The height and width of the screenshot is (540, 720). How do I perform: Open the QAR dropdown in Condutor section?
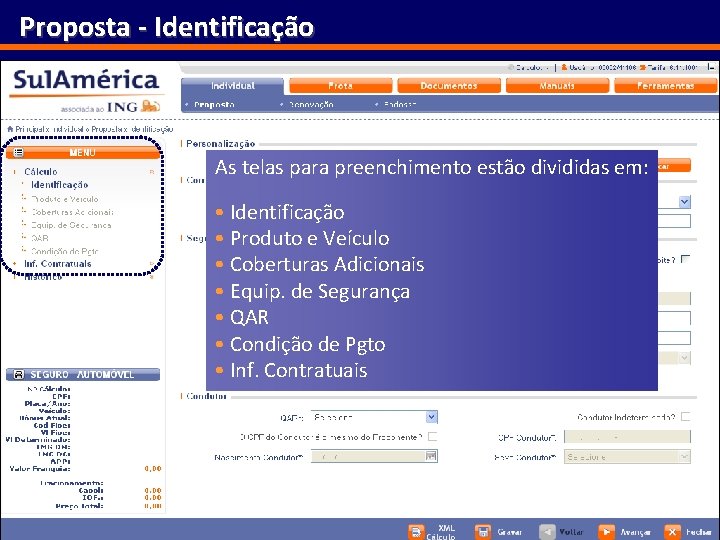(x=431, y=417)
